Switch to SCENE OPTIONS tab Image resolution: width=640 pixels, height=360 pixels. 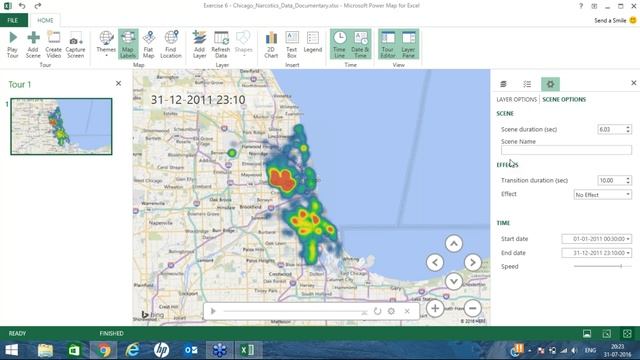tap(564, 99)
